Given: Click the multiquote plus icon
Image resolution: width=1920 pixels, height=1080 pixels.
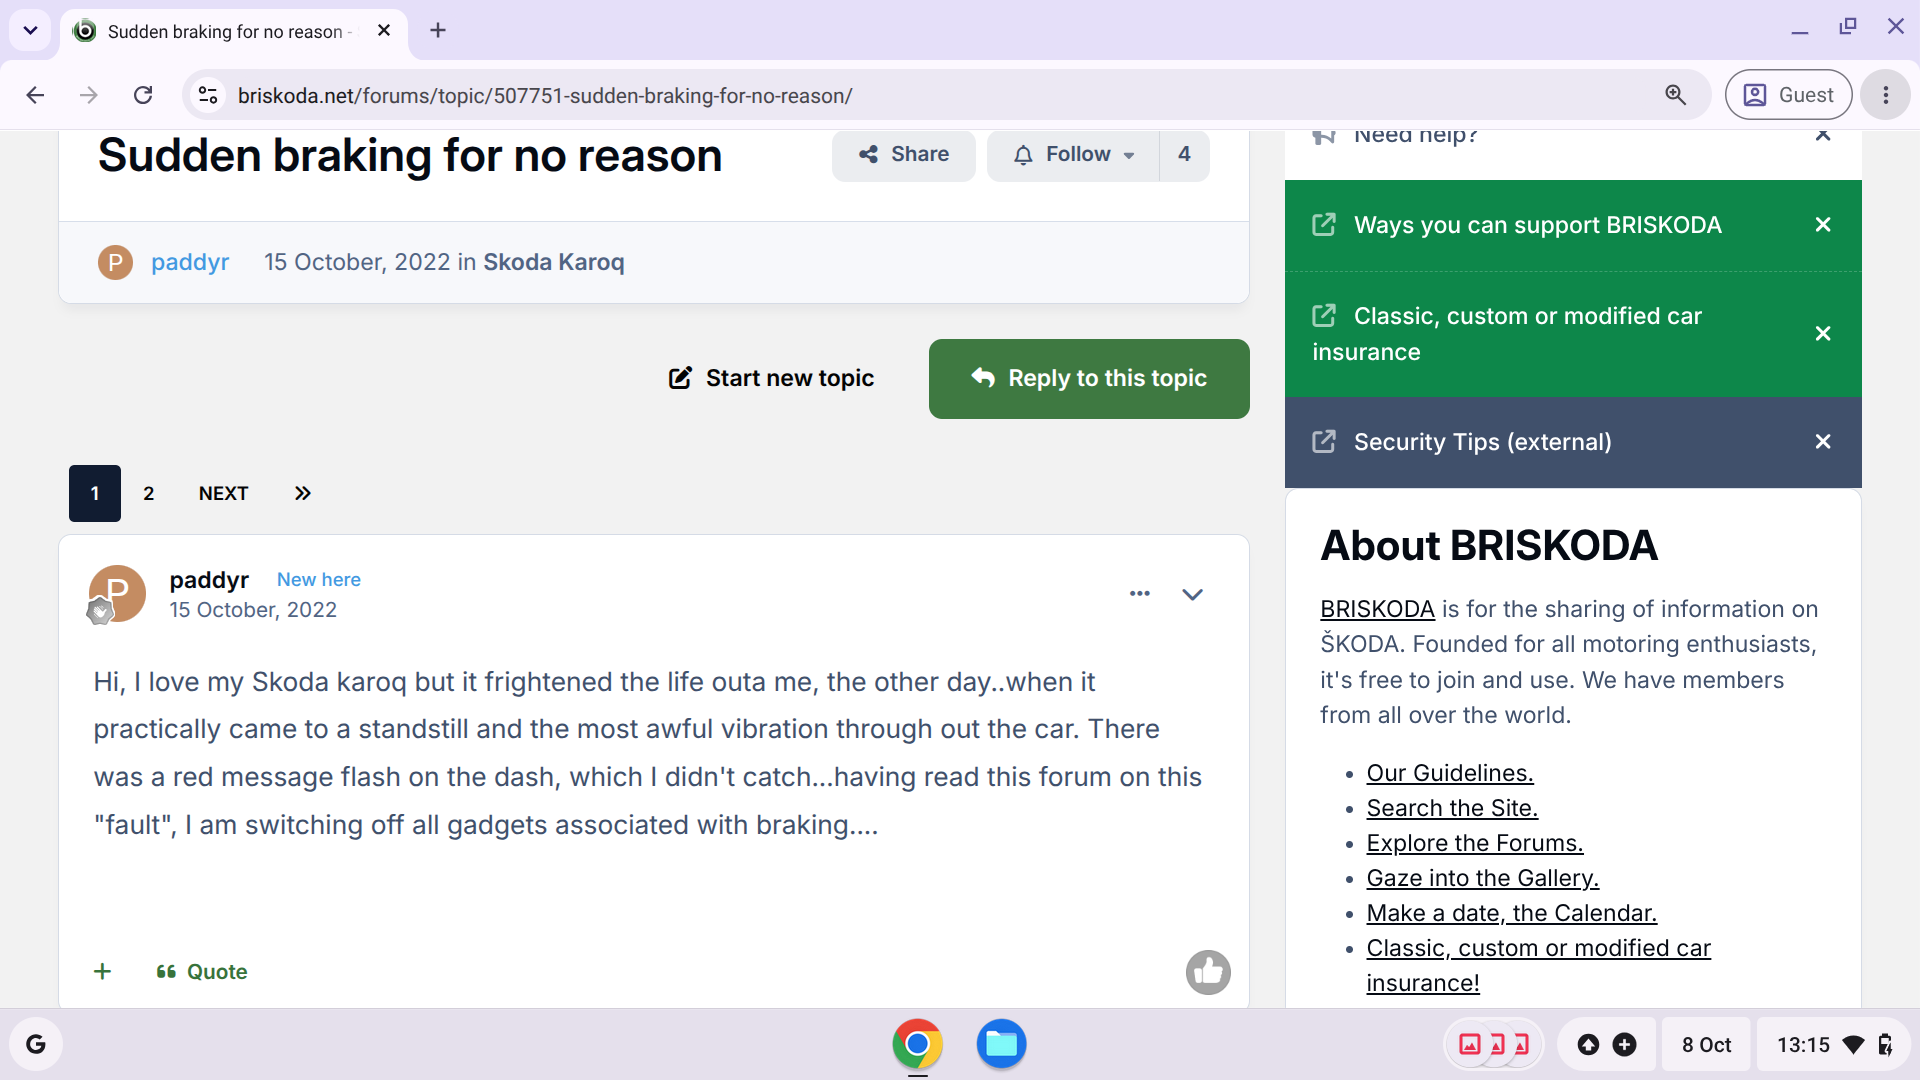Looking at the screenshot, I should click(x=102, y=971).
